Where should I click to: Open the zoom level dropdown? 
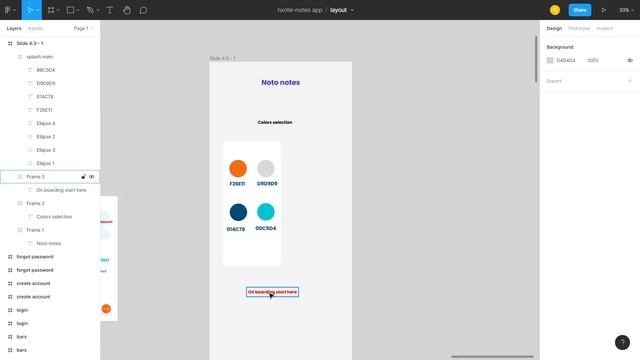pyautogui.click(x=627, y=10)
